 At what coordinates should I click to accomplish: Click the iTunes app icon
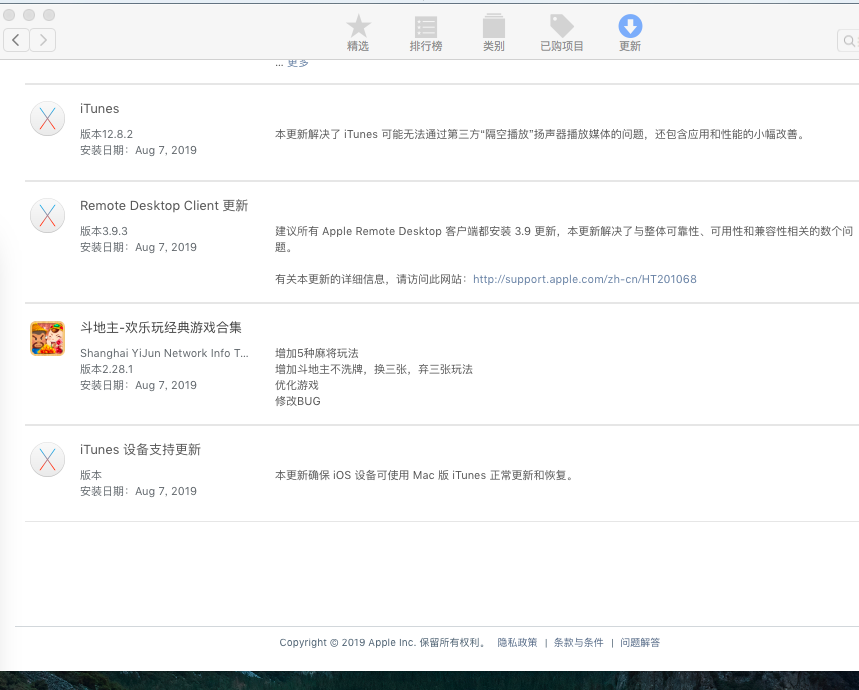coord(47,118)
